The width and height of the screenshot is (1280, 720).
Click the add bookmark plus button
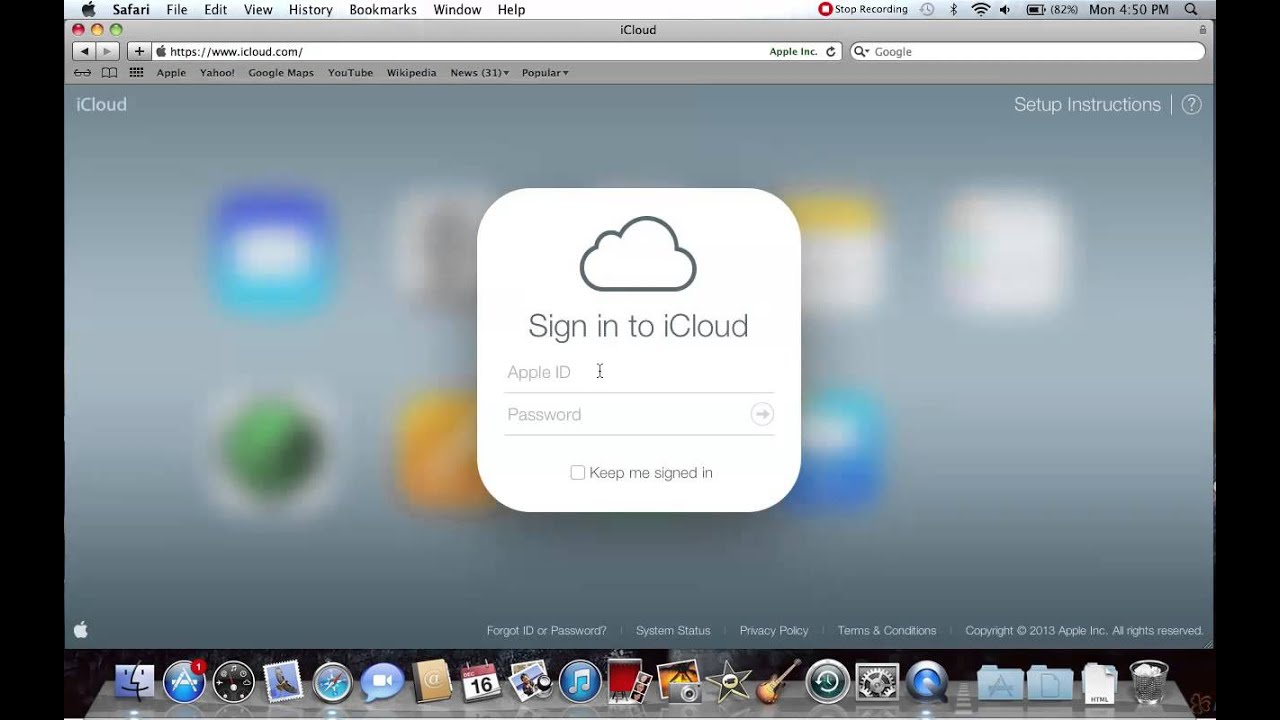tap(138, 51)
